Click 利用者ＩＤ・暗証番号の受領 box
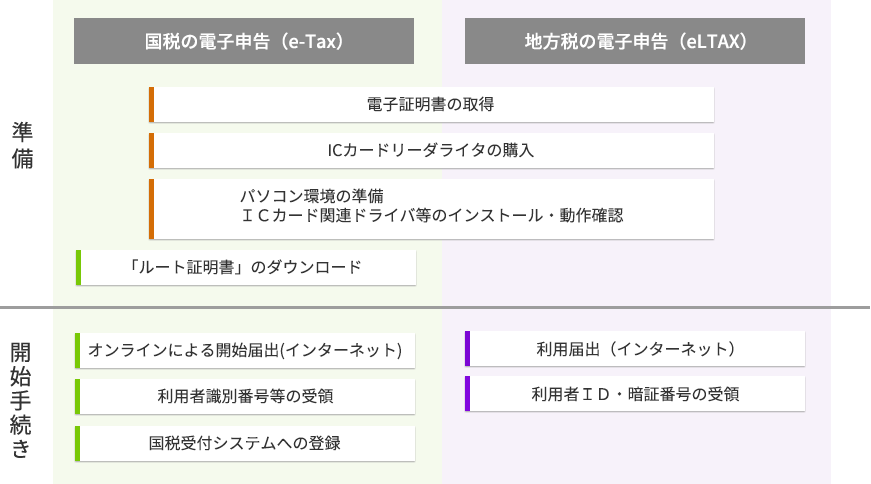The width and height of the screenshot is (871, 484). coord(635,394)
